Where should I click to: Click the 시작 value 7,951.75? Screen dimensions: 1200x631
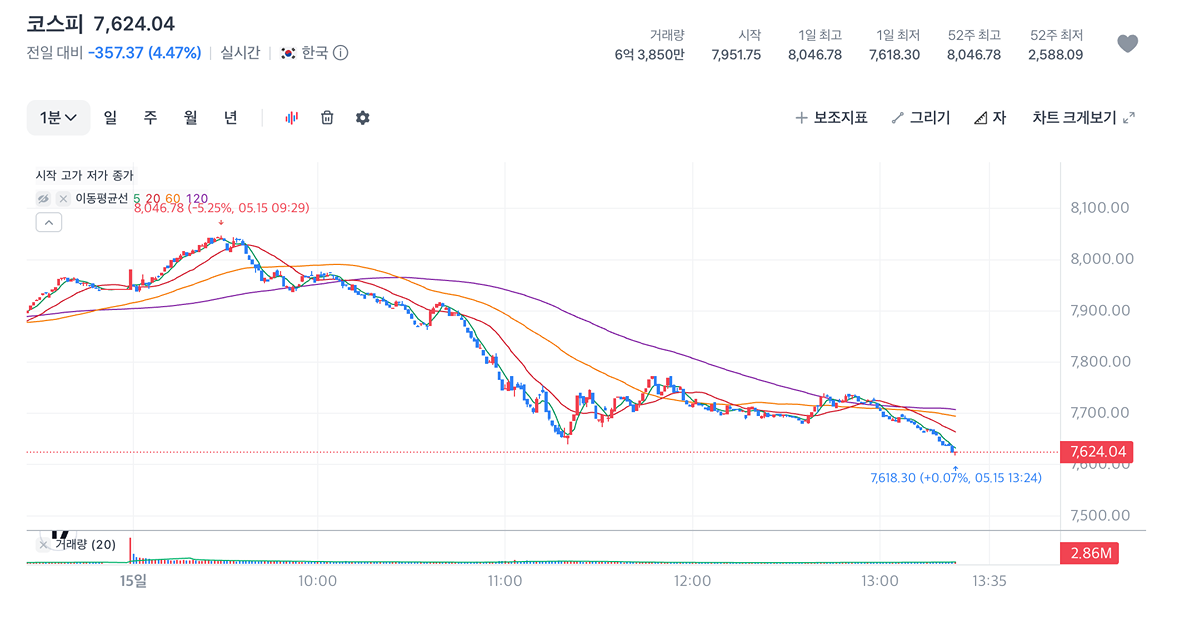pos(736,55)
